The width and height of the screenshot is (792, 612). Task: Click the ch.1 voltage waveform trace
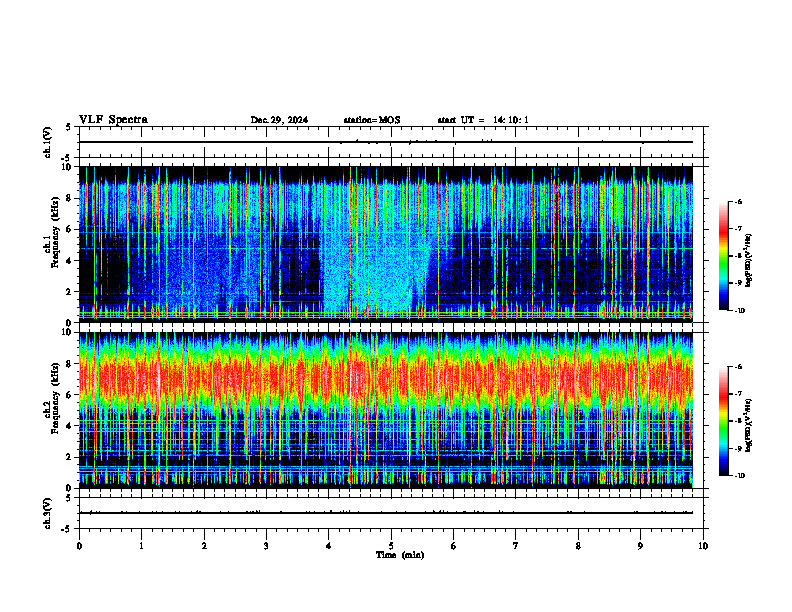[x=386, y=142]
